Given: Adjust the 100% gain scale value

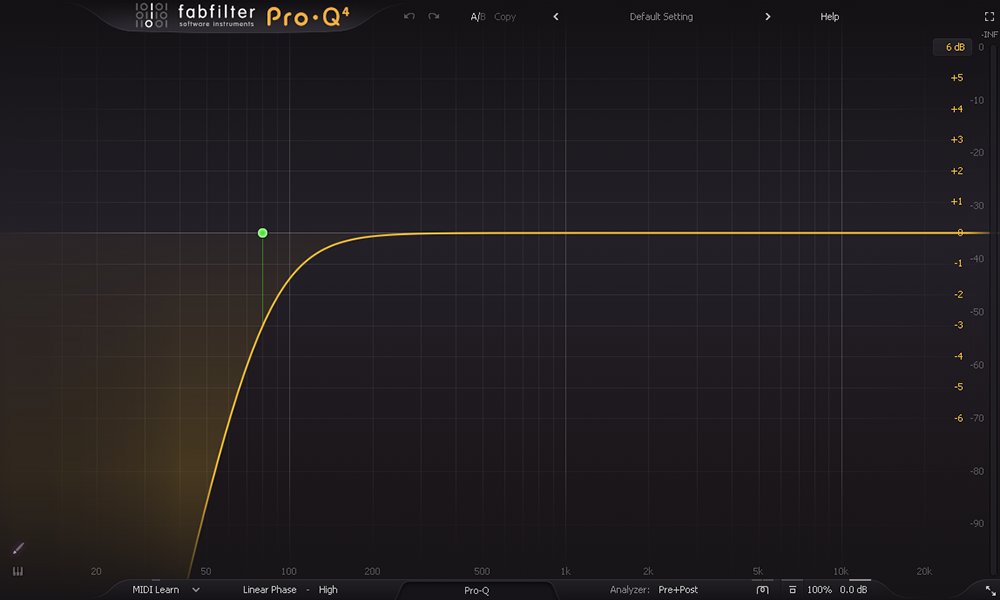Looking at the screenshot, I should click(819, 590).
